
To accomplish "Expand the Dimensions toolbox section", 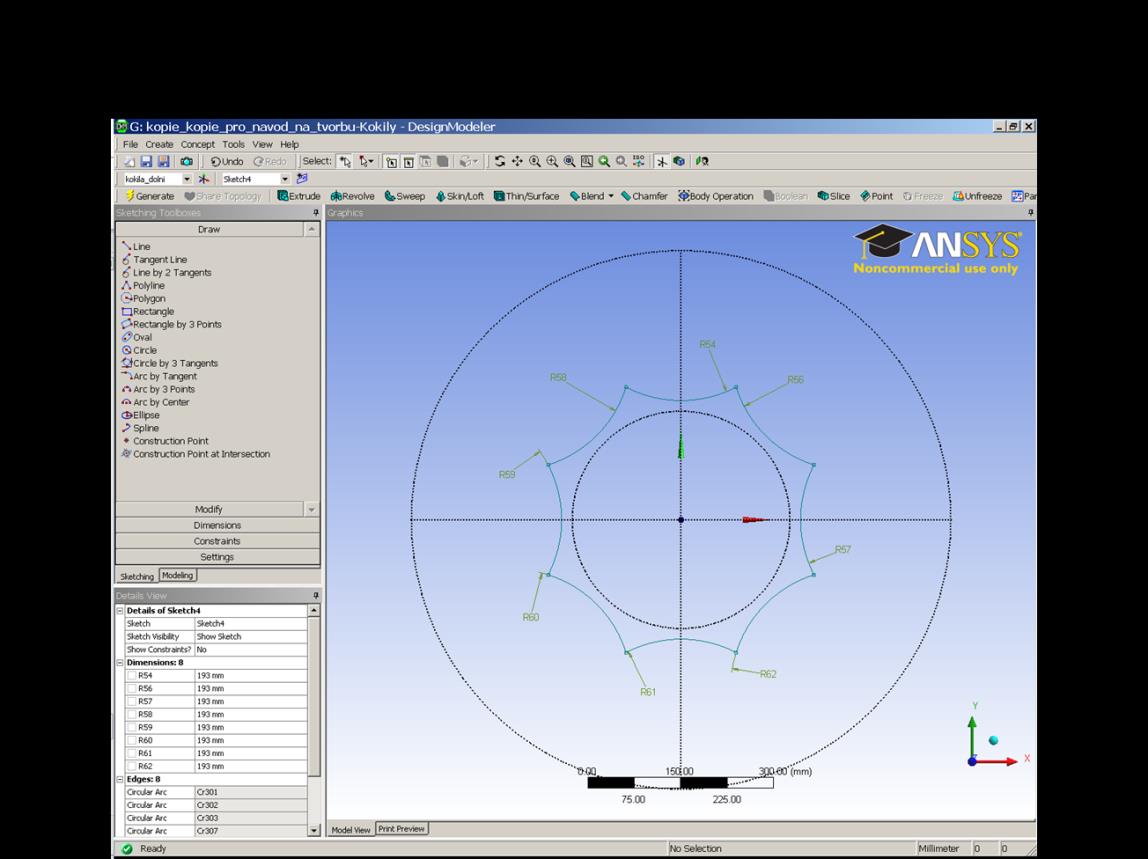I will click(x=217, y=525).
